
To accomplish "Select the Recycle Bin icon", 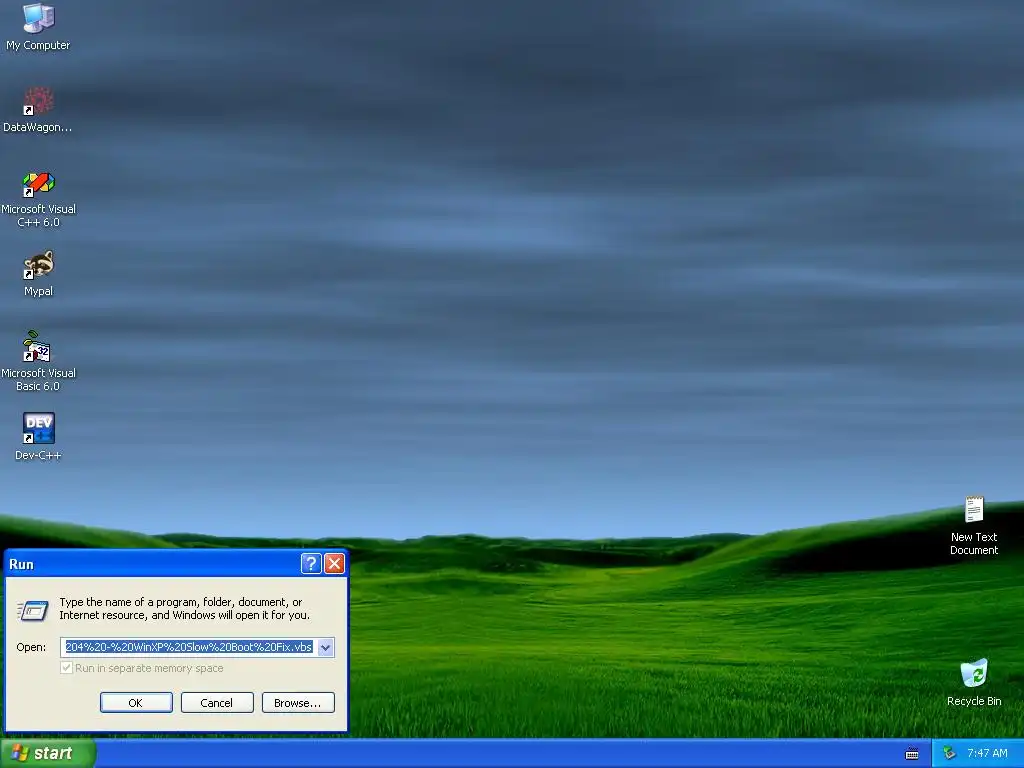I will (x=974, y=673).
